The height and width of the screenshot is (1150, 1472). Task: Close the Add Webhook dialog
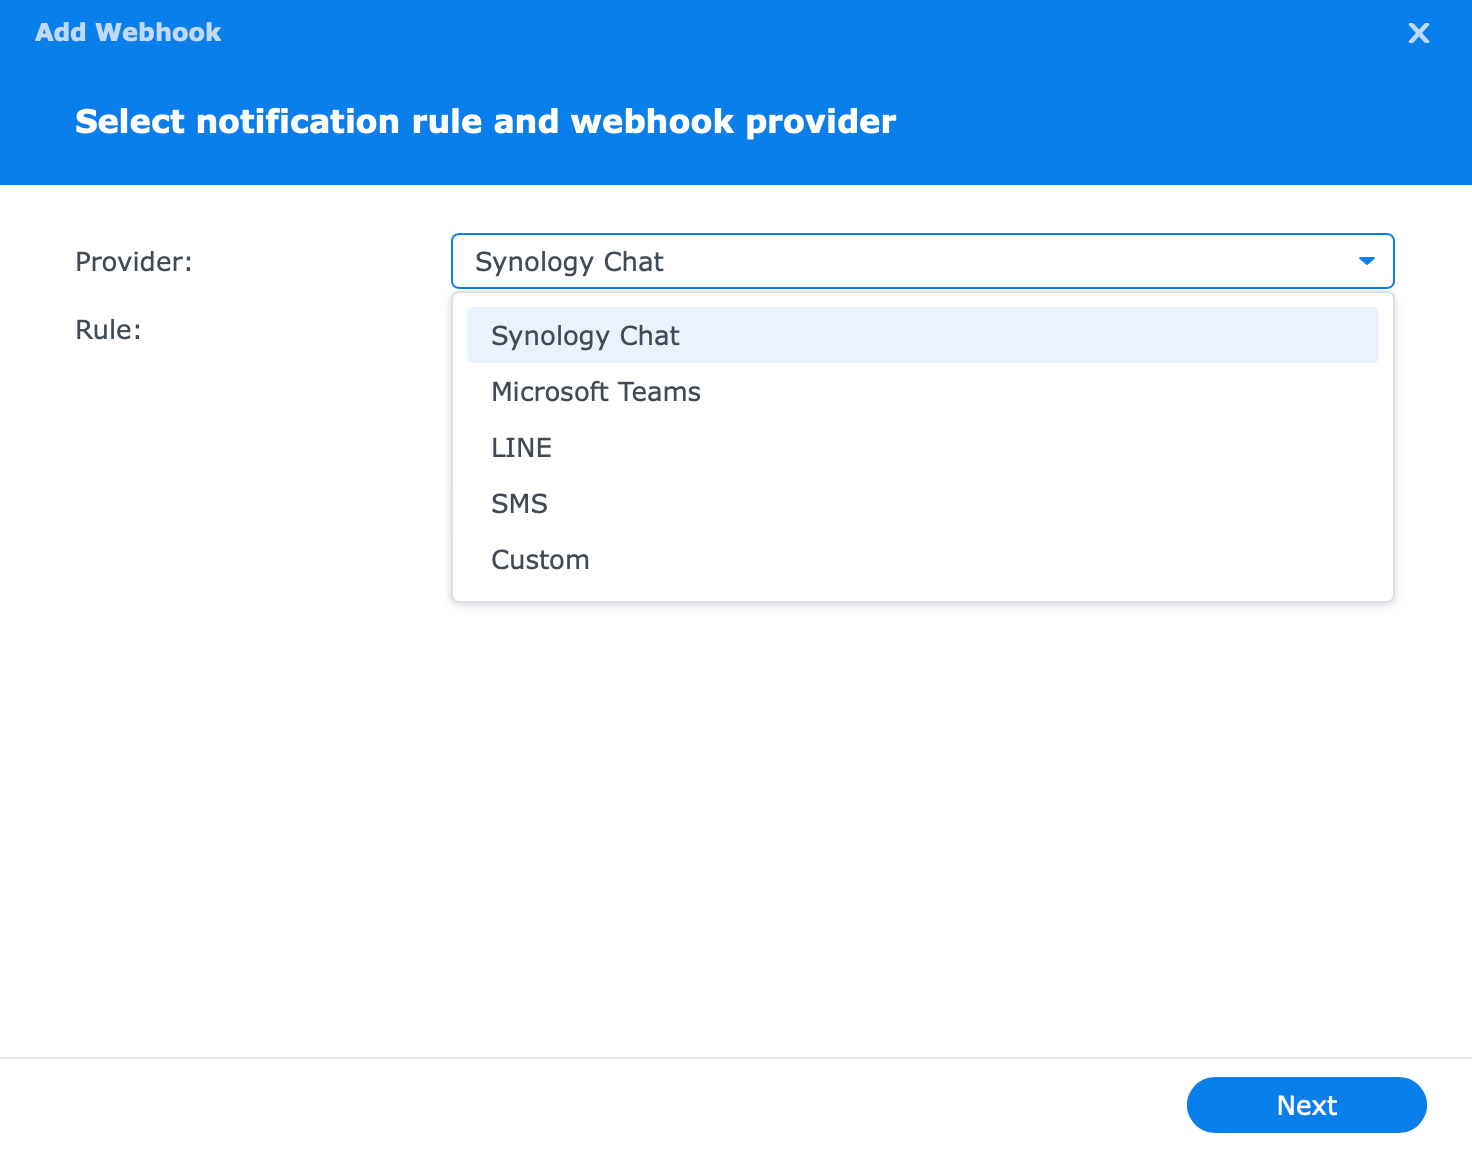[x=1418, y=33]
